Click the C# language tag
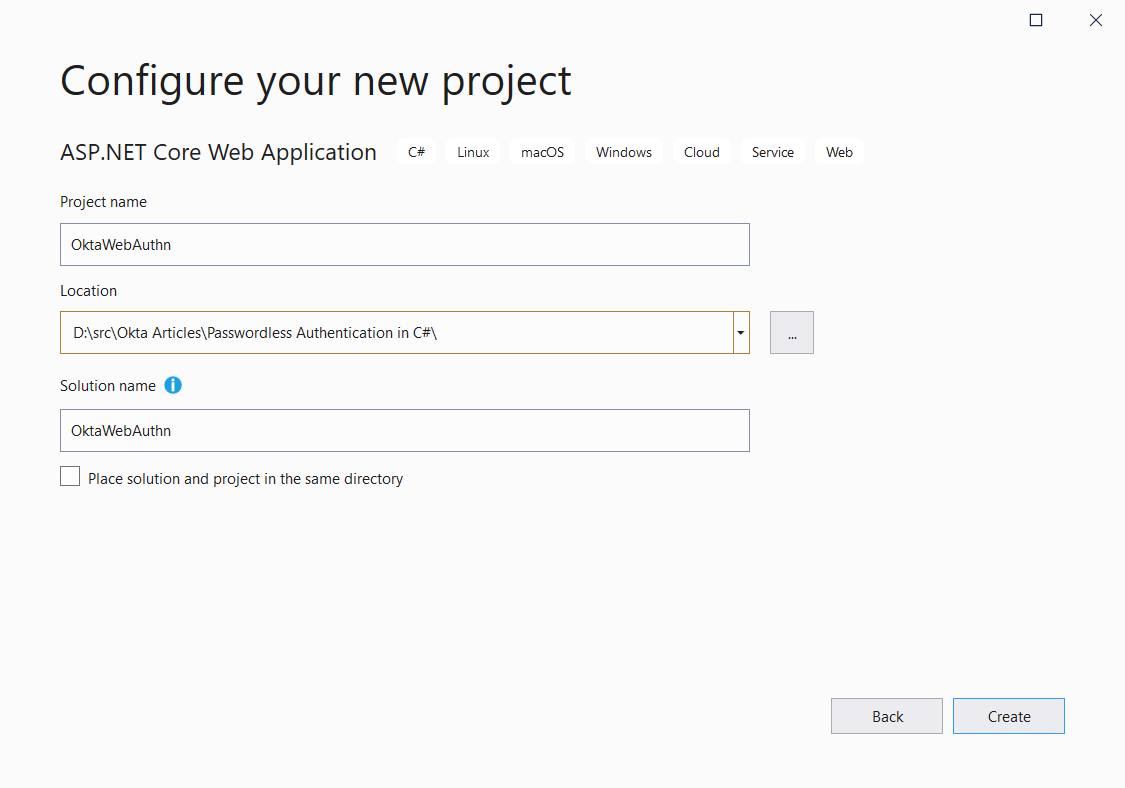The image size is (1125, 788). point(417,152)
